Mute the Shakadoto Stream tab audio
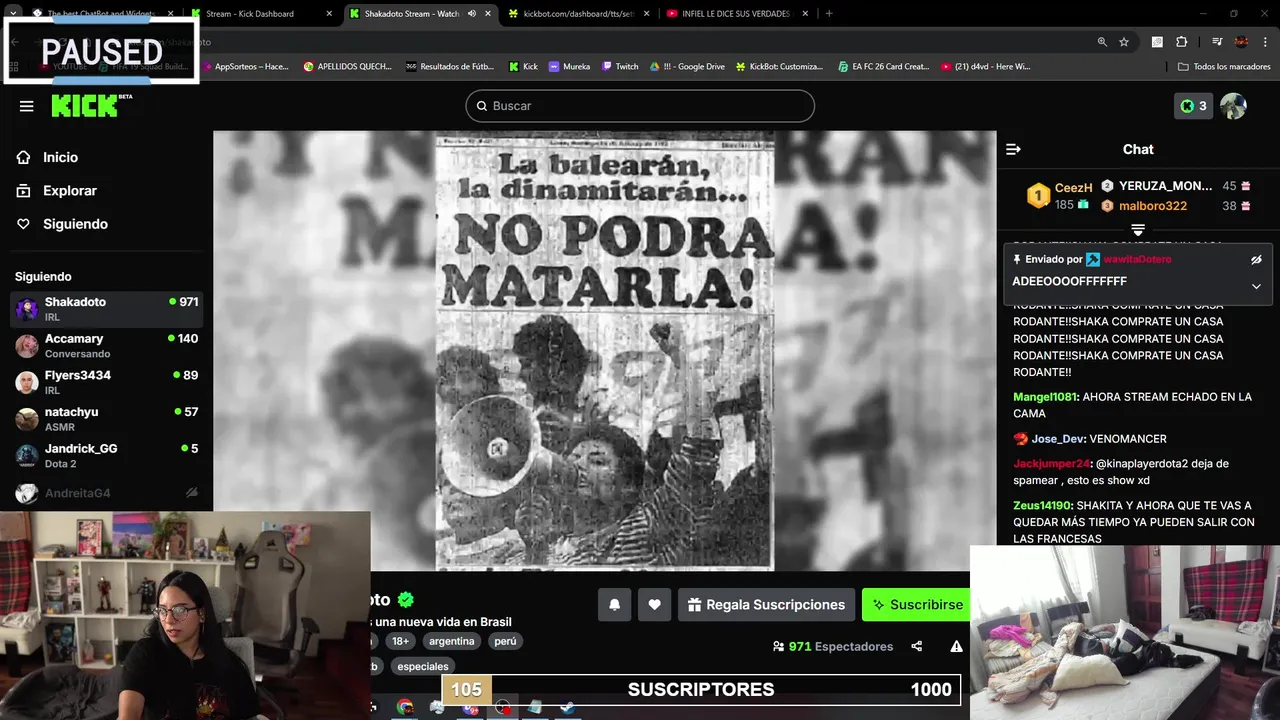 point(471,14)
